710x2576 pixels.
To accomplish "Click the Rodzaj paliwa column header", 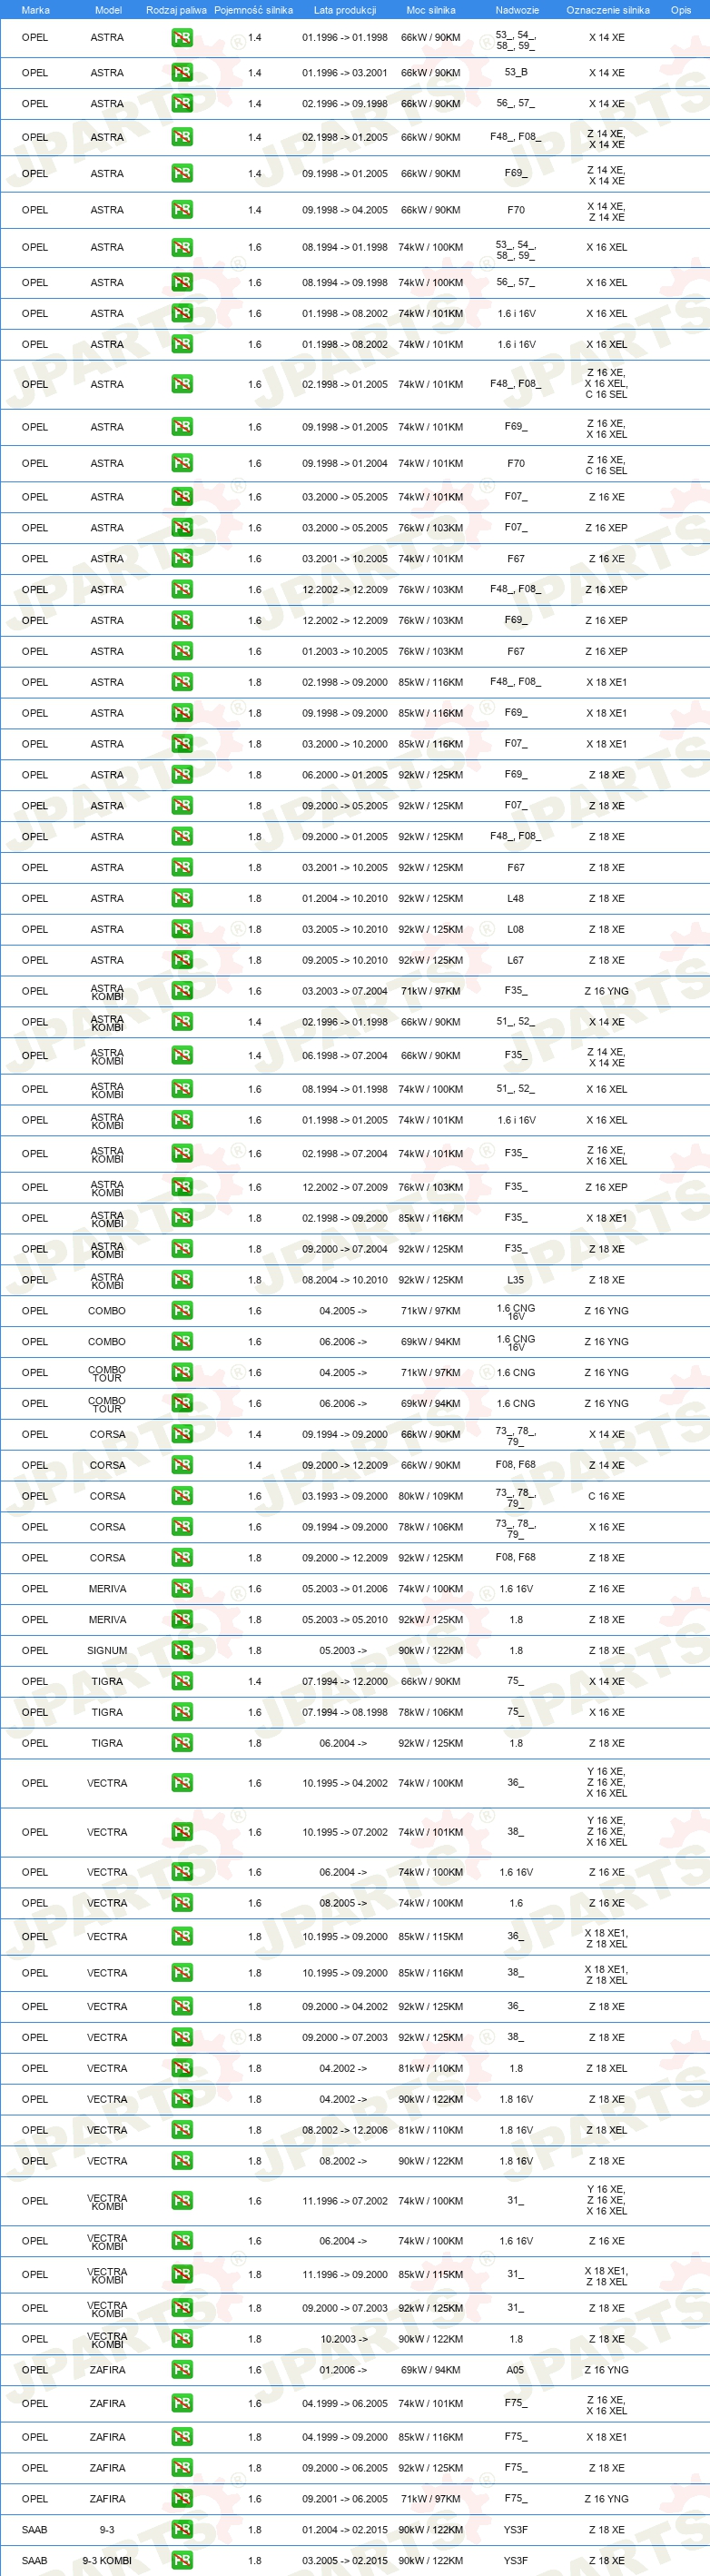I will point(176,10).
